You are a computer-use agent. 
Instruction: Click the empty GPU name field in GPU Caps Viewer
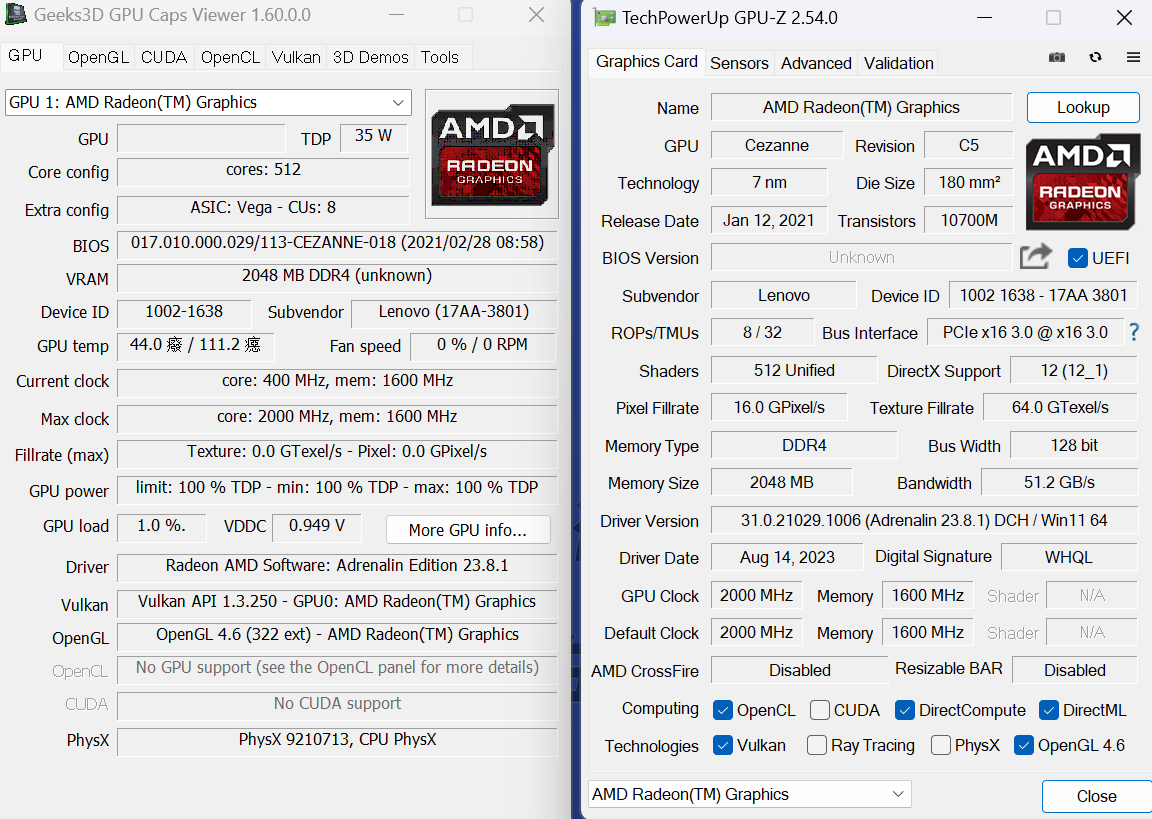[x=201, y=138]
